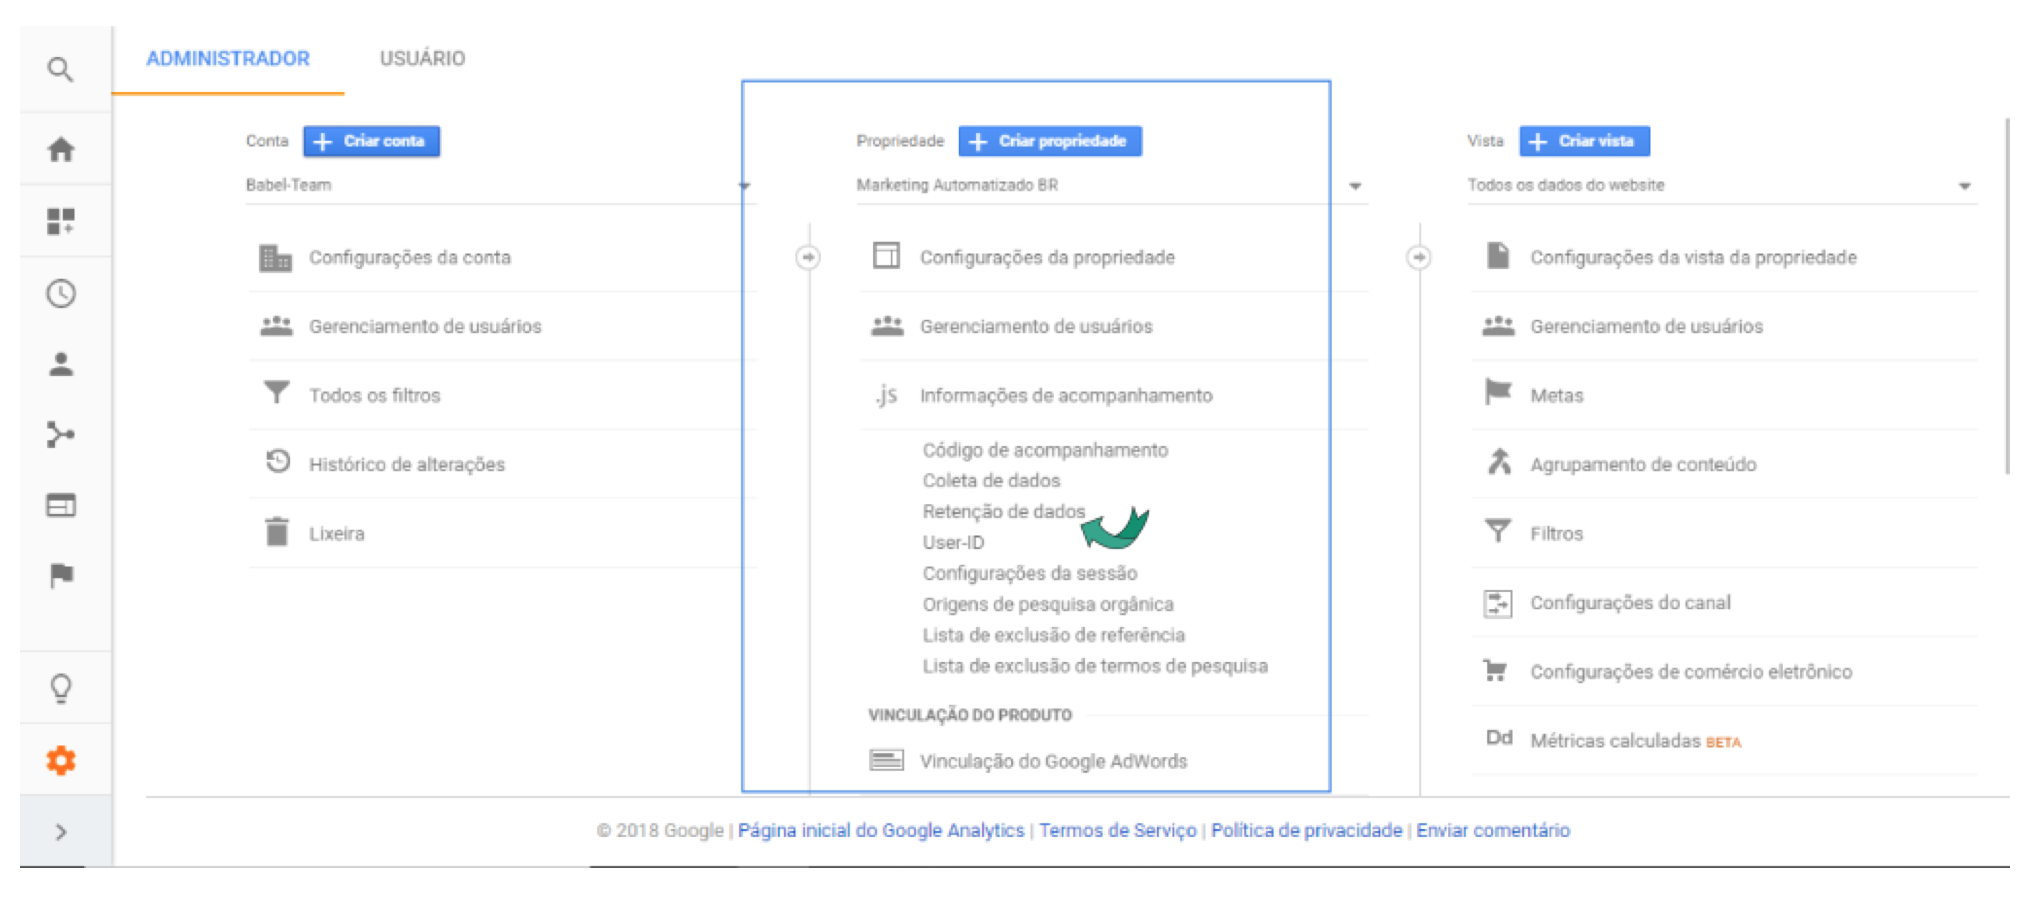Open Origens de pesquisa orgânica

point(1048,604)
